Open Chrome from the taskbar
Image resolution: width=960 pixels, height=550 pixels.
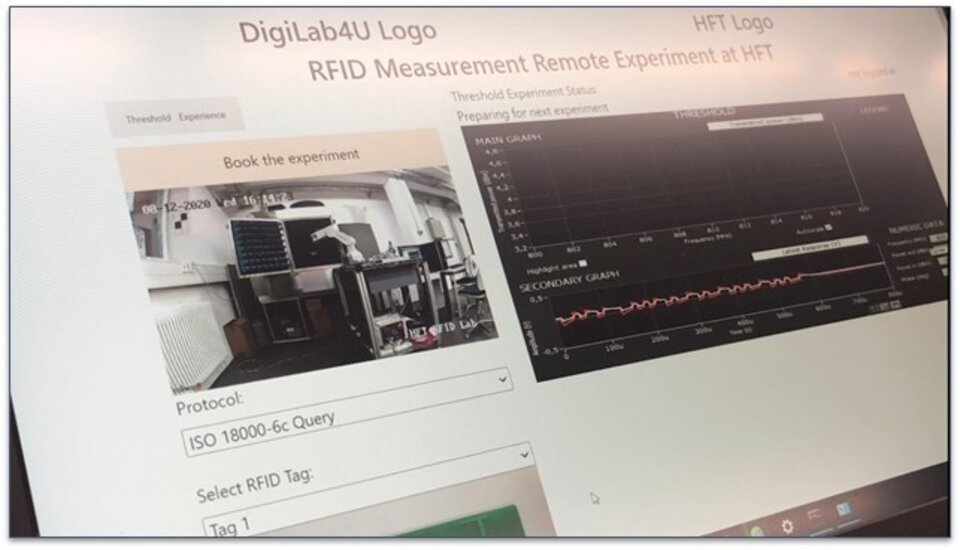(757, 533)
